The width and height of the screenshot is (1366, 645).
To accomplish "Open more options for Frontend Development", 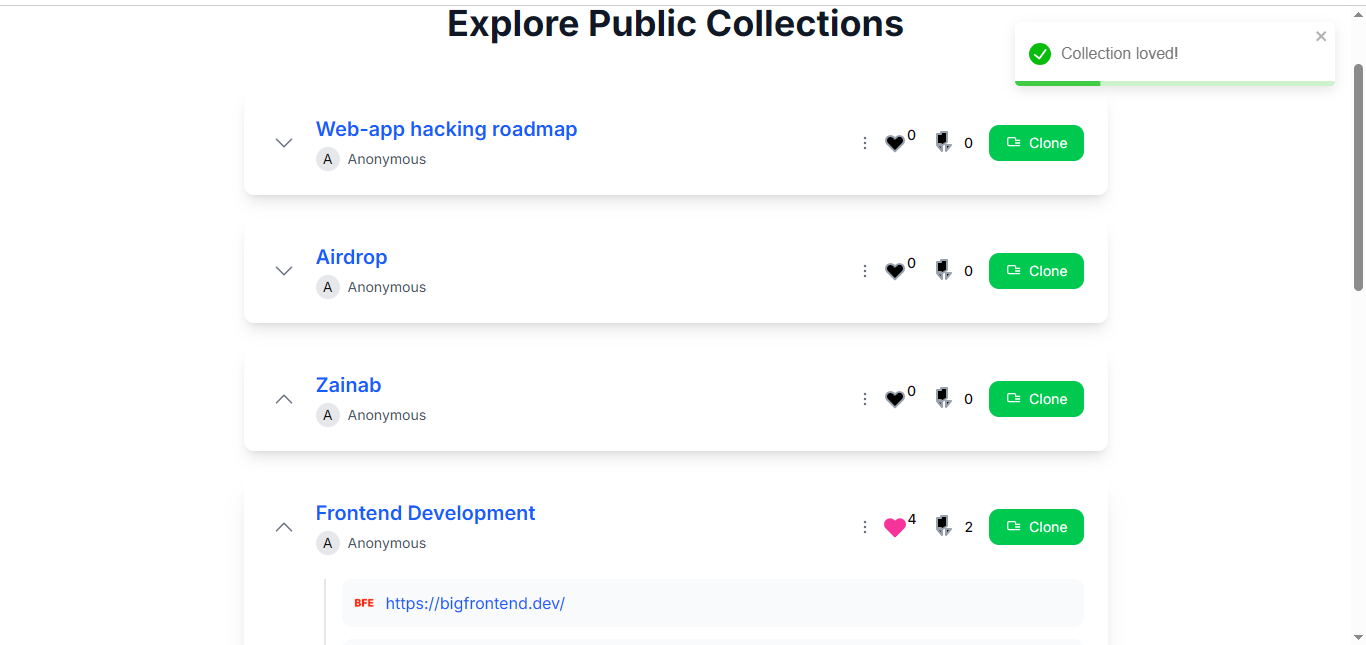I will (x=865, y=527).
